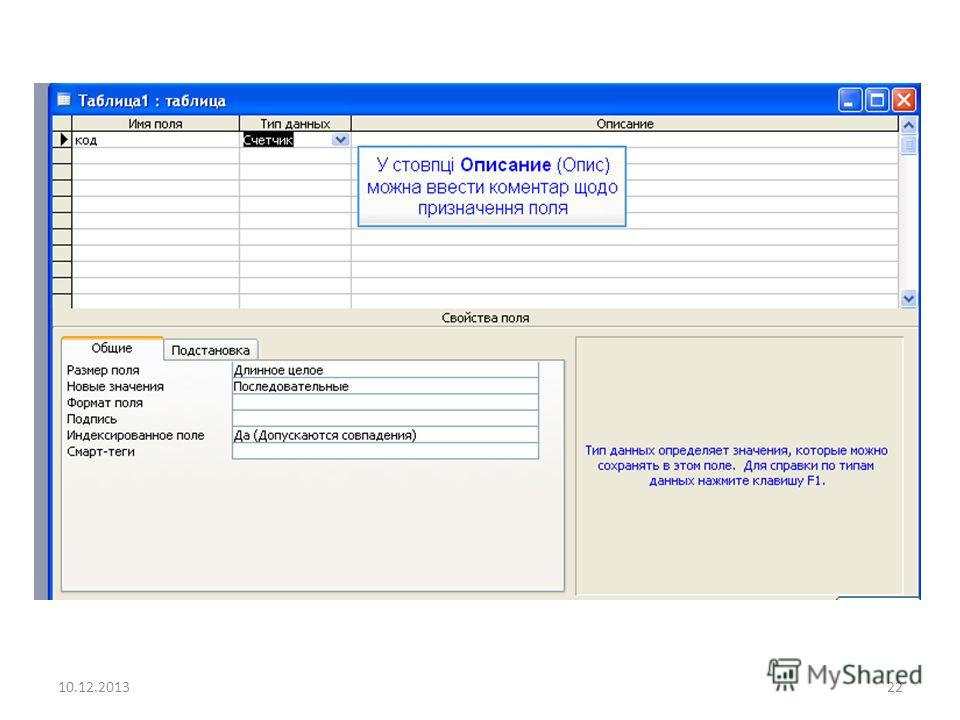Click the vertical scrollbar thumb of the field grid
Image resolution: width=960 pixels, height=720 pixels.
(909, 145)
